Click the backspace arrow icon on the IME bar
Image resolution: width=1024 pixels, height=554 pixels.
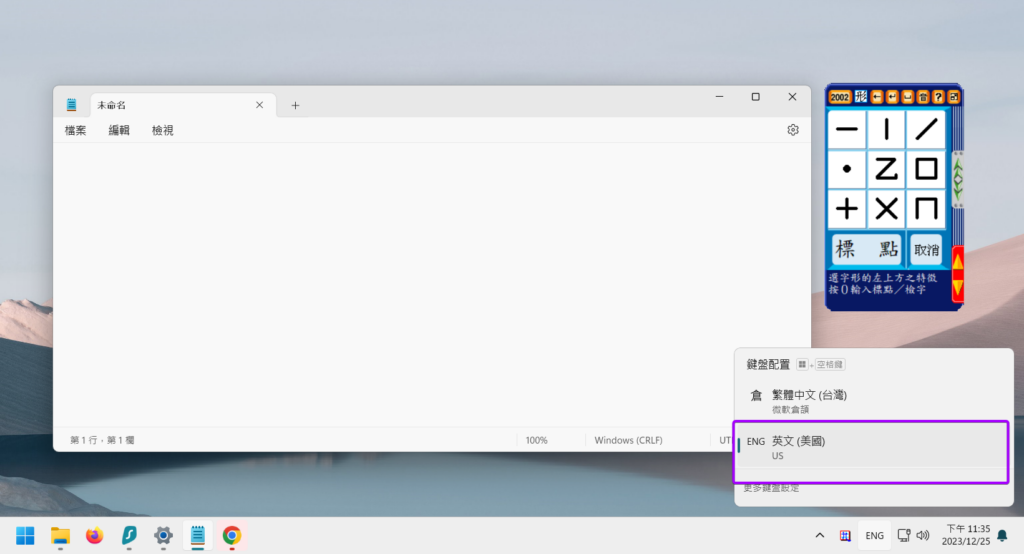pos(876,97)
